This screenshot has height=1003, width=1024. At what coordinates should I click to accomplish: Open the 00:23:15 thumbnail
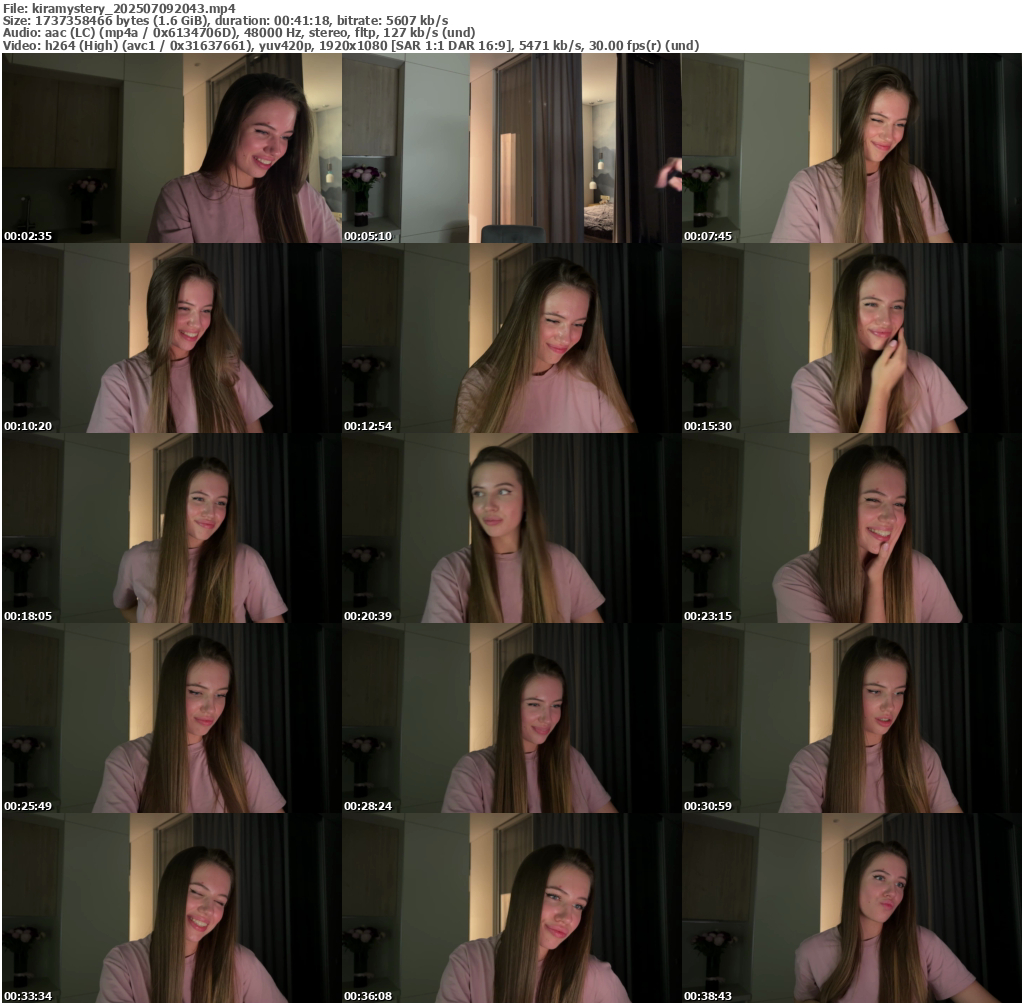852,528
